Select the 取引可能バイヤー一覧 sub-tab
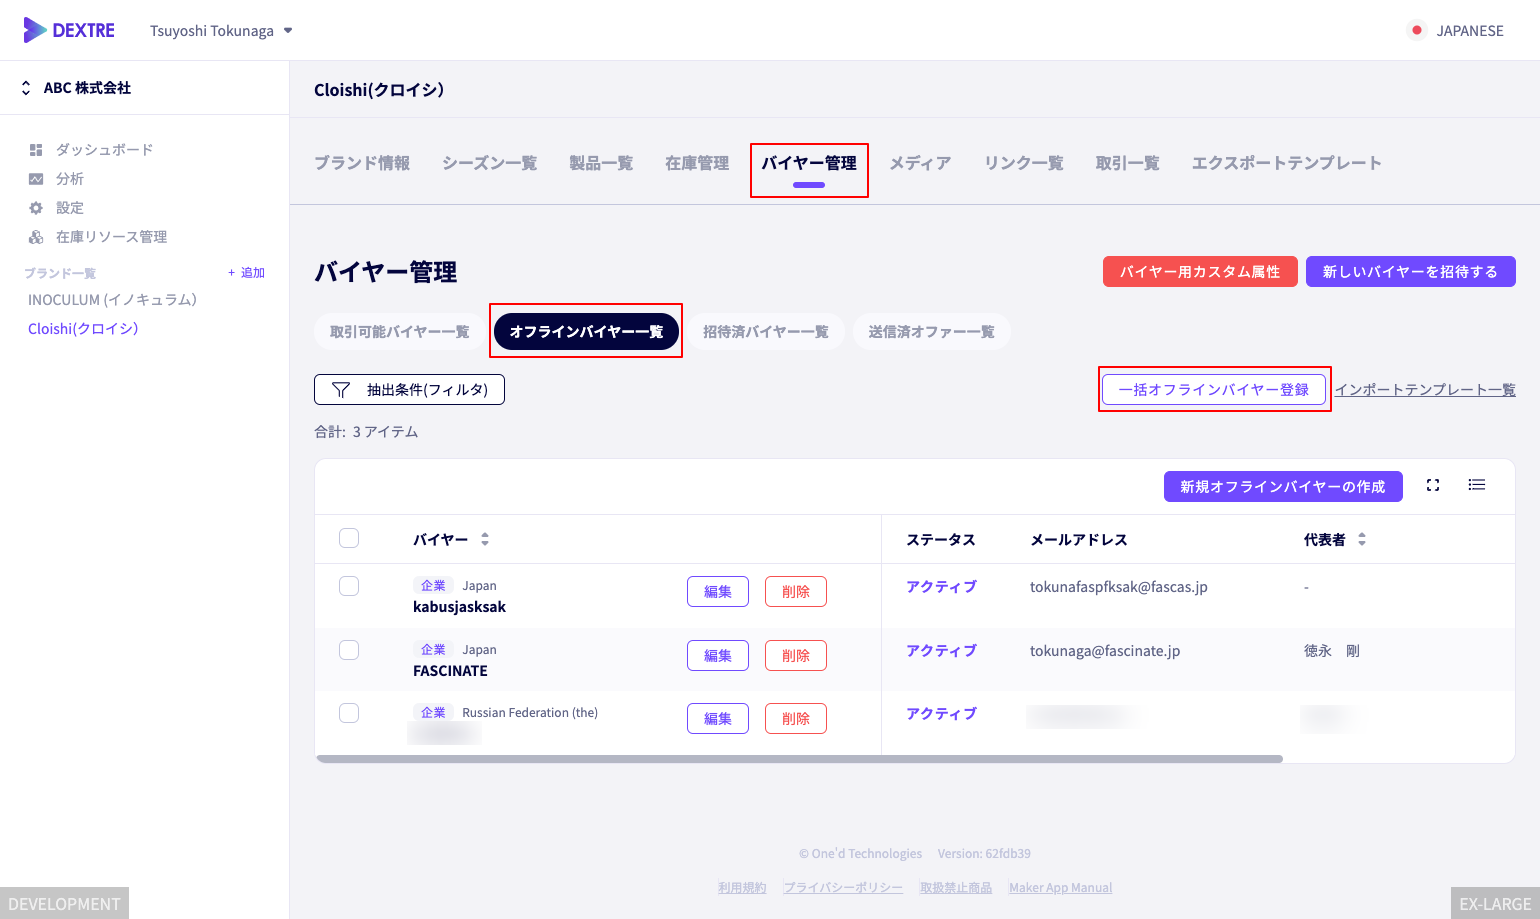This screenshot has height=919, width=1540. pyautogui.click(x=400, y=332)
